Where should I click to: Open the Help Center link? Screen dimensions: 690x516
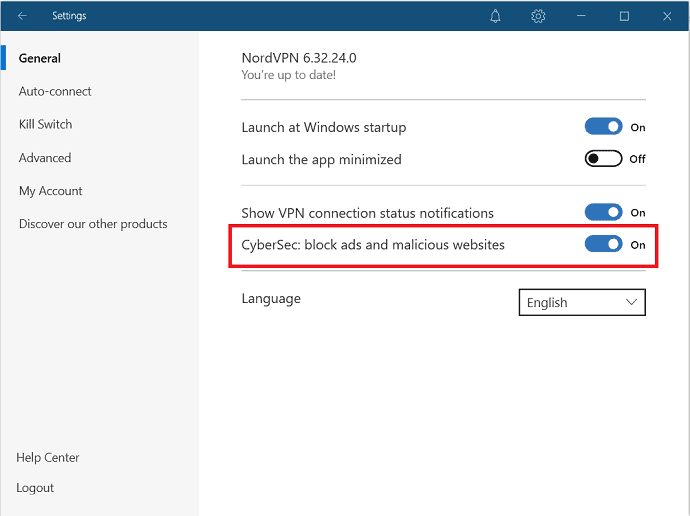(x=48, y=457)
